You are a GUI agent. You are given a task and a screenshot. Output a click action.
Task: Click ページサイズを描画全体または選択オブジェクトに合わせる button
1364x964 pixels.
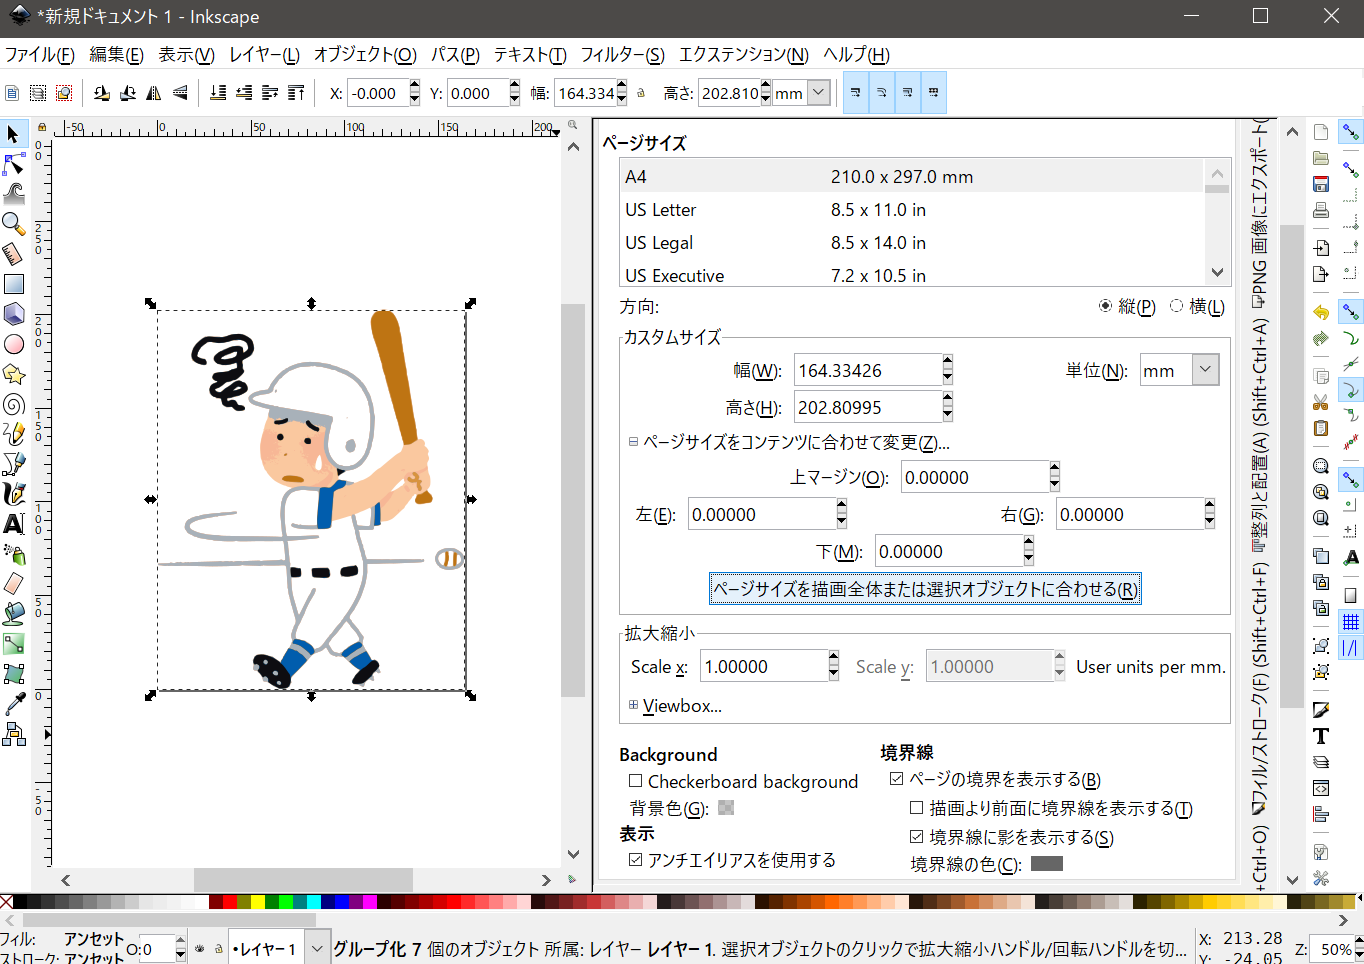925,589
